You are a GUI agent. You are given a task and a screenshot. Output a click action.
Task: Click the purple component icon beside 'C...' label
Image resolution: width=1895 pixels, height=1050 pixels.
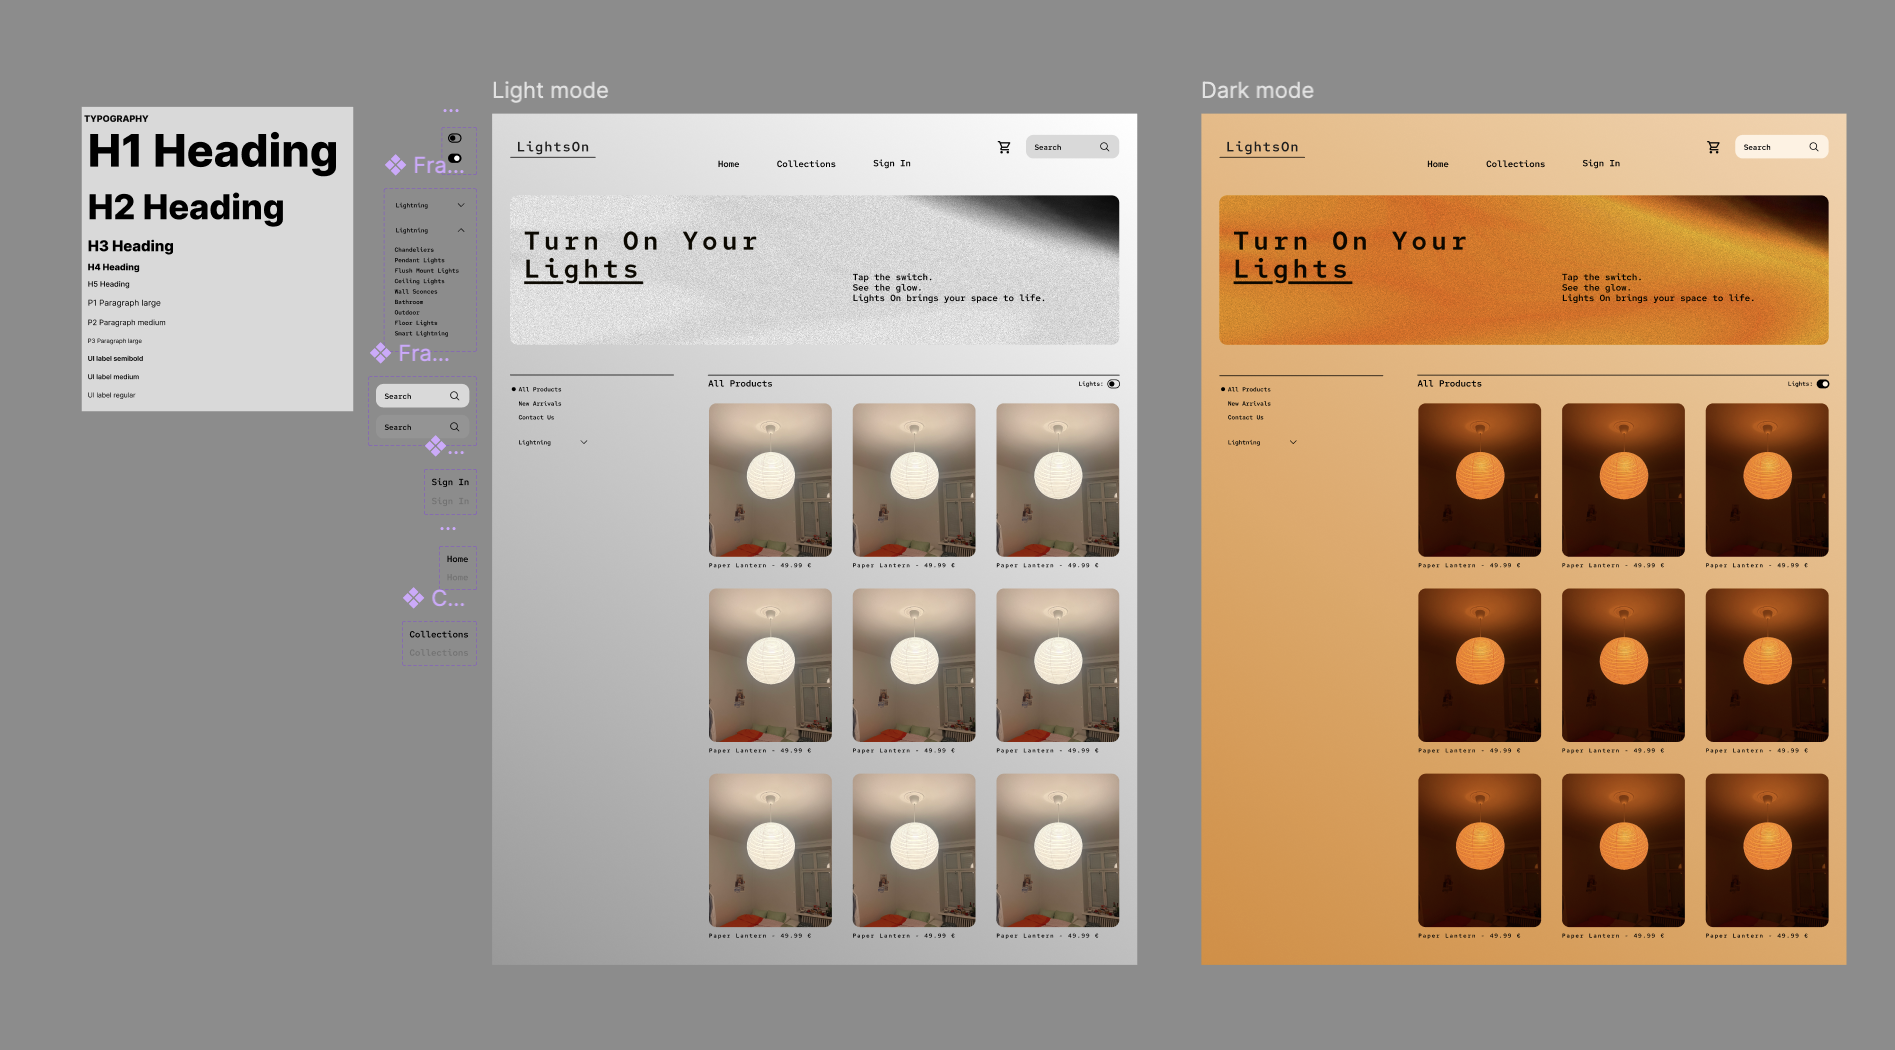coord(413,598)
